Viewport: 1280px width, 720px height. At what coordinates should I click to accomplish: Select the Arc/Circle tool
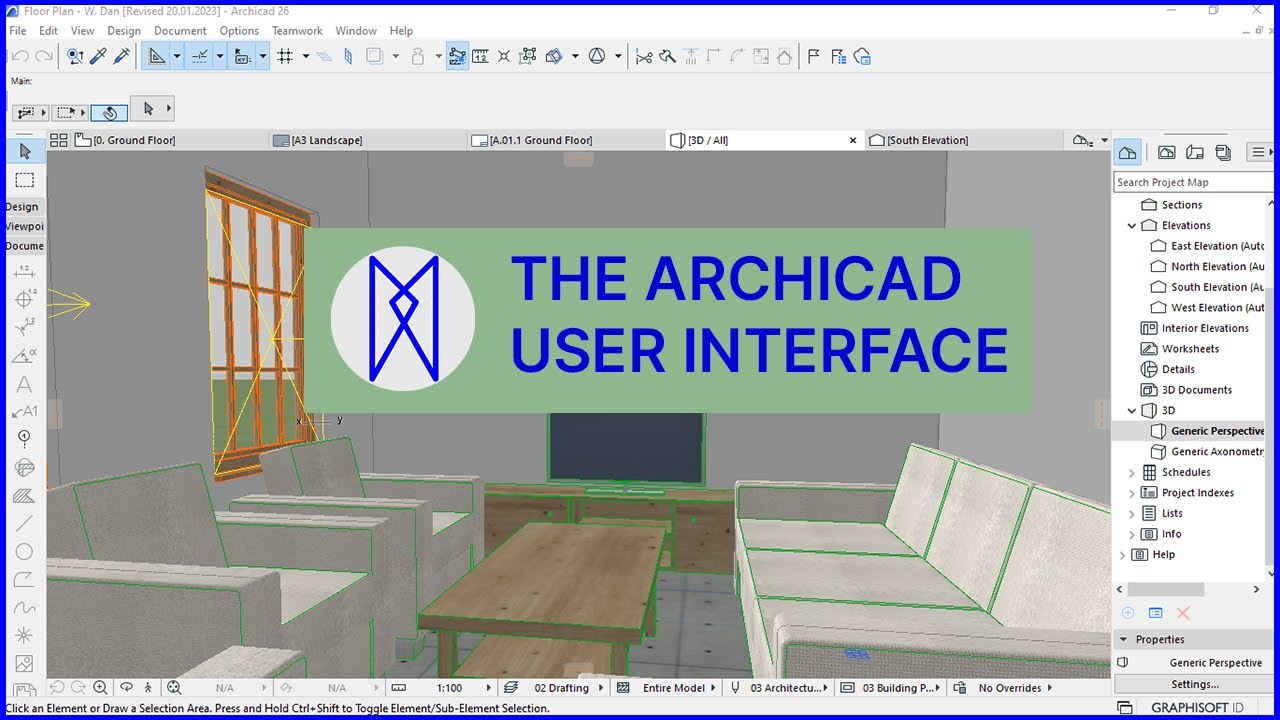point(24,551)
